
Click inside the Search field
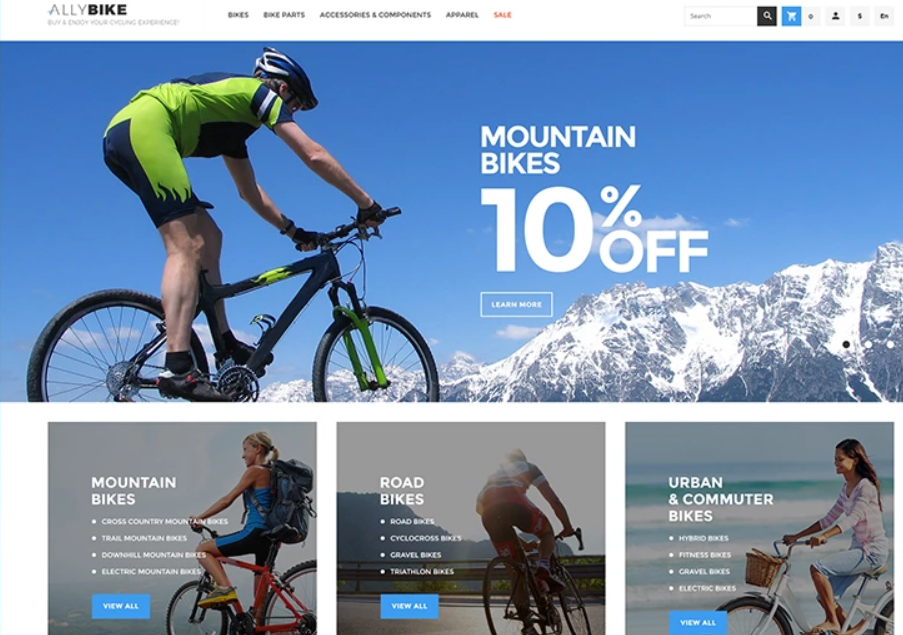coord(720,16)
